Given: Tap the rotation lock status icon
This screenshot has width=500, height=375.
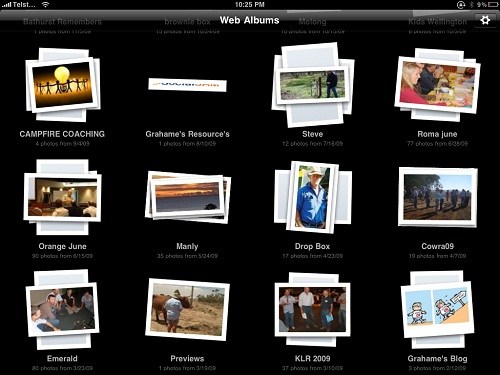Looking at the screenshot, I should (461, 5).
